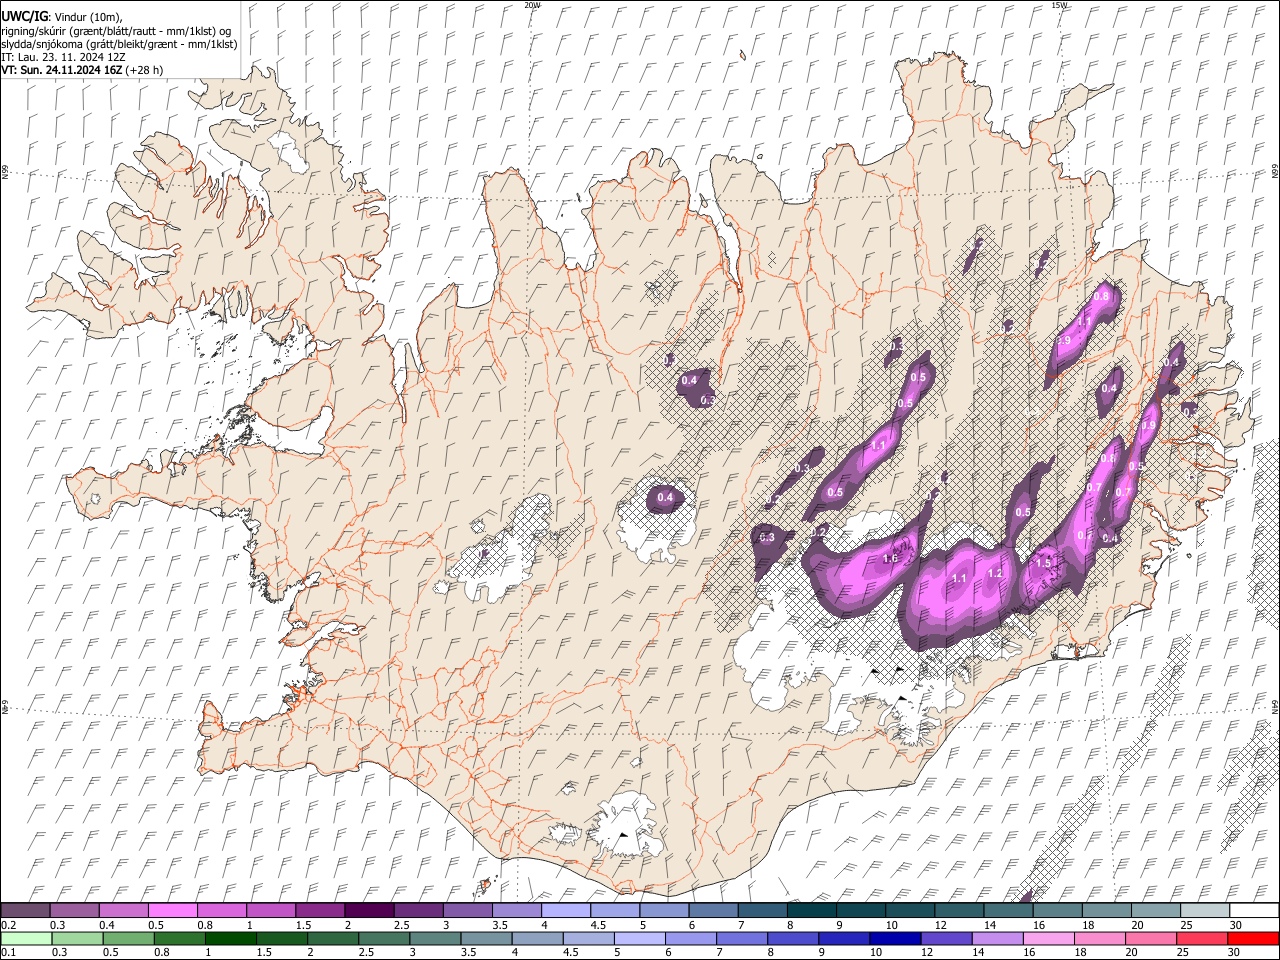Pick the light green 0.3 swatch in rain scale
This screenshot has width=1280, height=960.
click(x=77, y=939)
